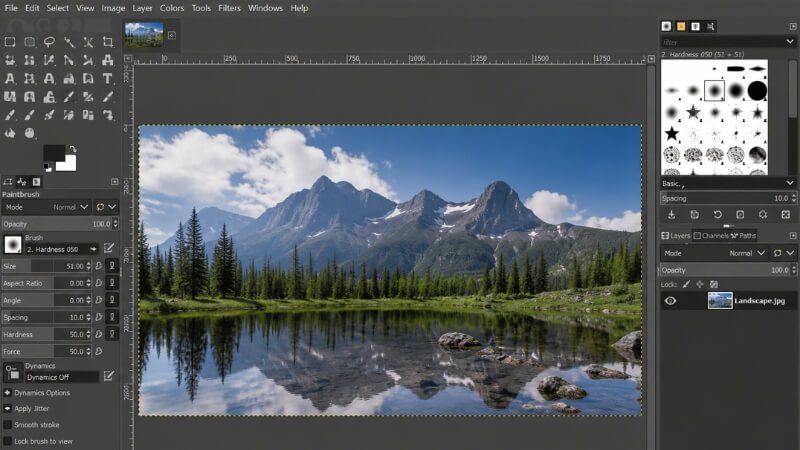Reset Aspect Ratio to brush default
Screen dimensions: 800x450
tap(99, 283)
